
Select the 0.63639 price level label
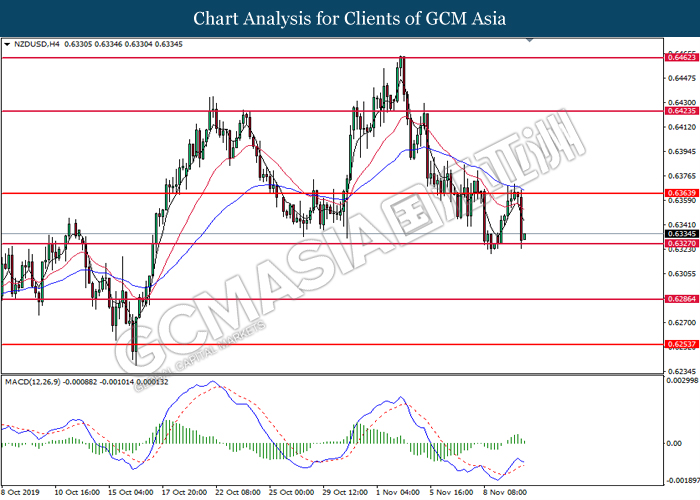(x=681, y=193)
